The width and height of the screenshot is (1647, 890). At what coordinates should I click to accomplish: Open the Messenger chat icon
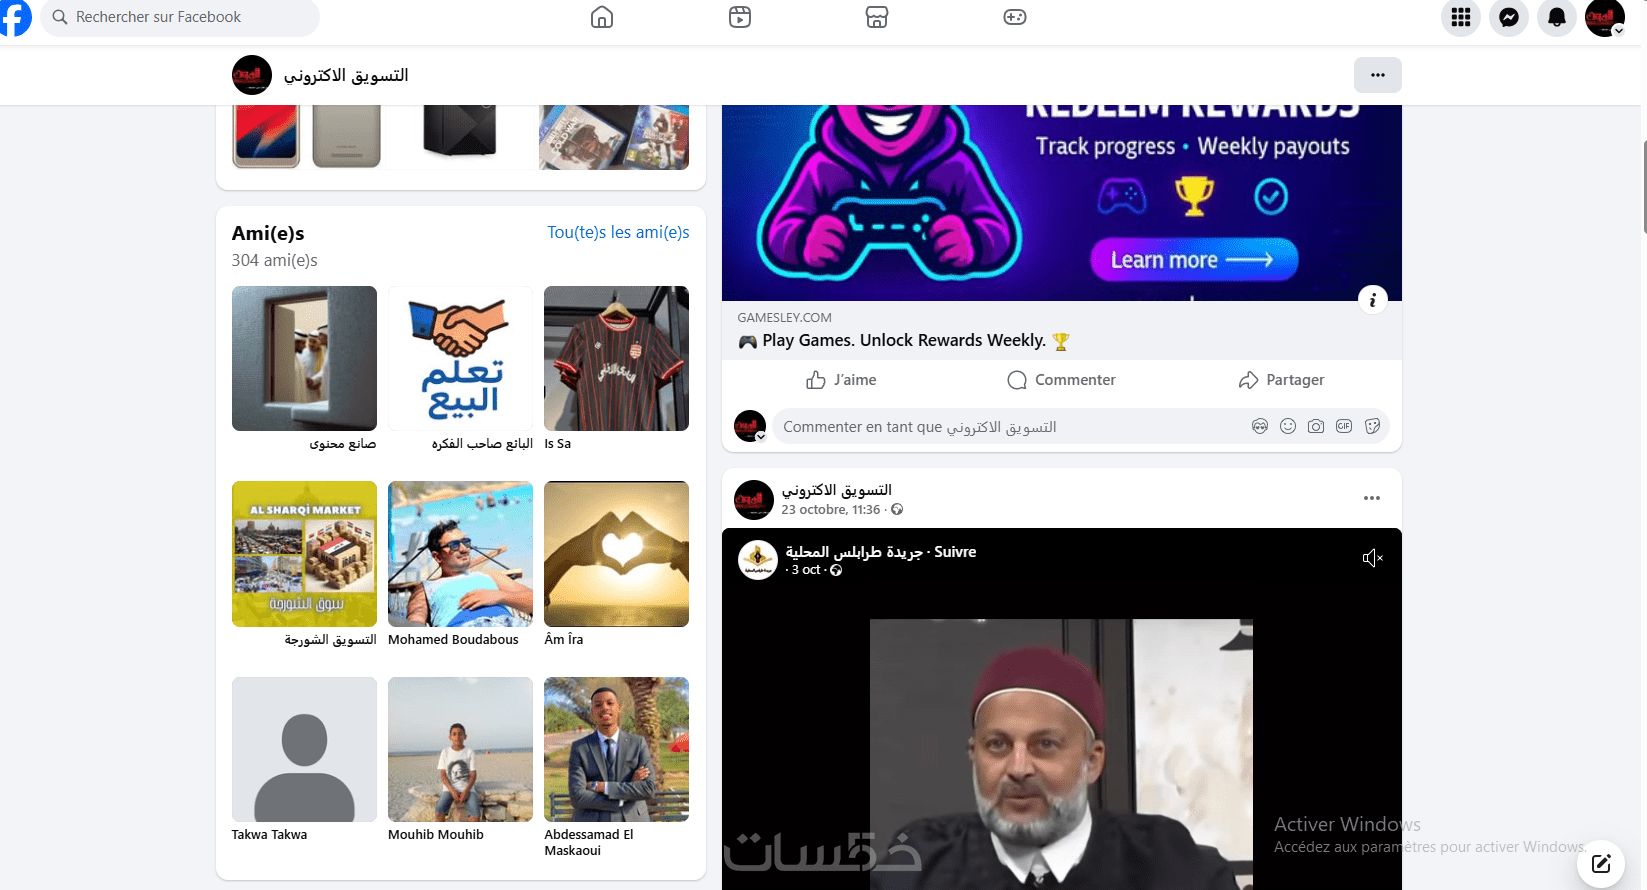tap(1509, 17)
